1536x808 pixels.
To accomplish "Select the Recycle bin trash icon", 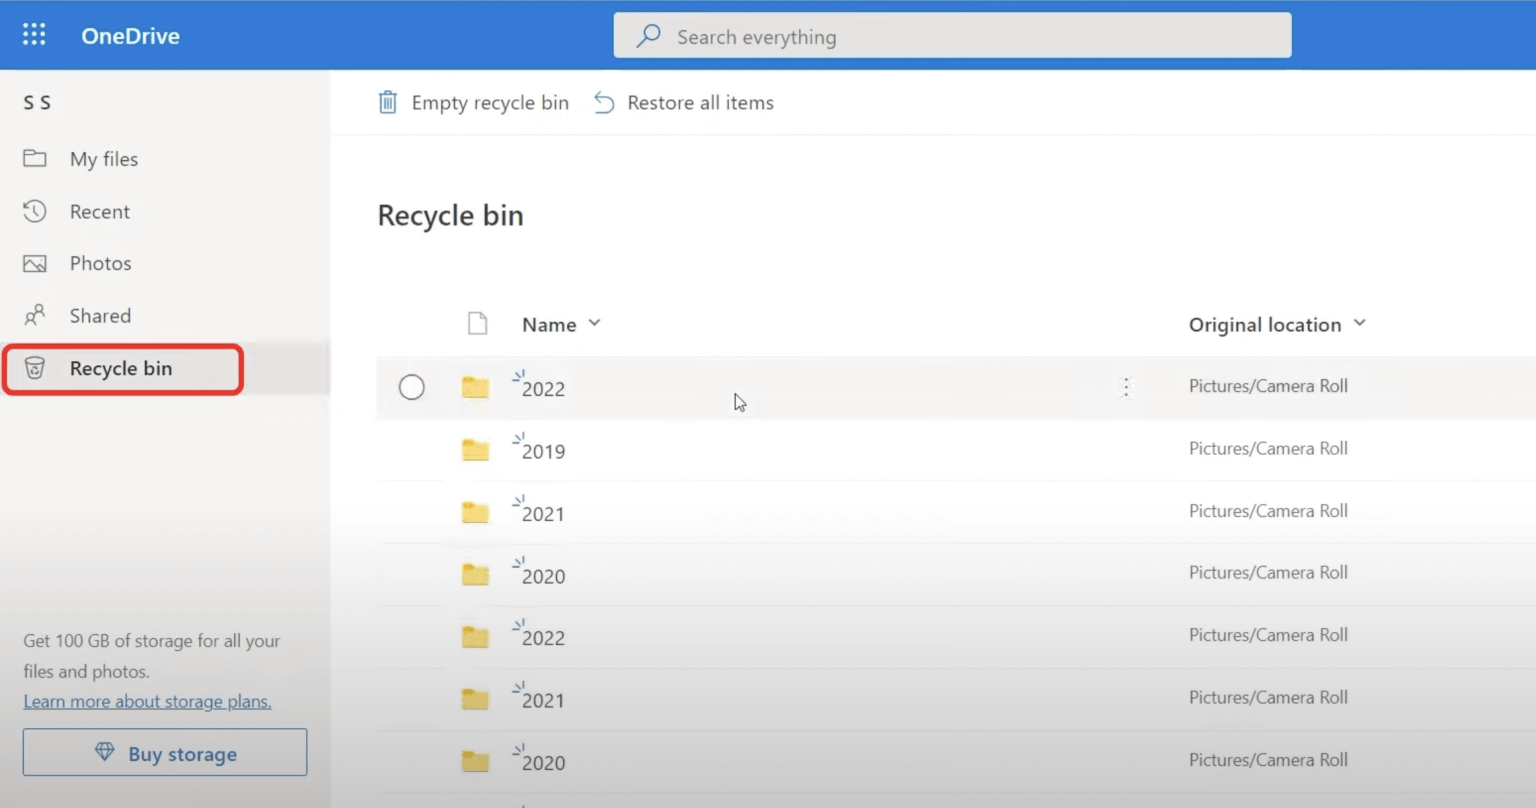I will [35, 368].
